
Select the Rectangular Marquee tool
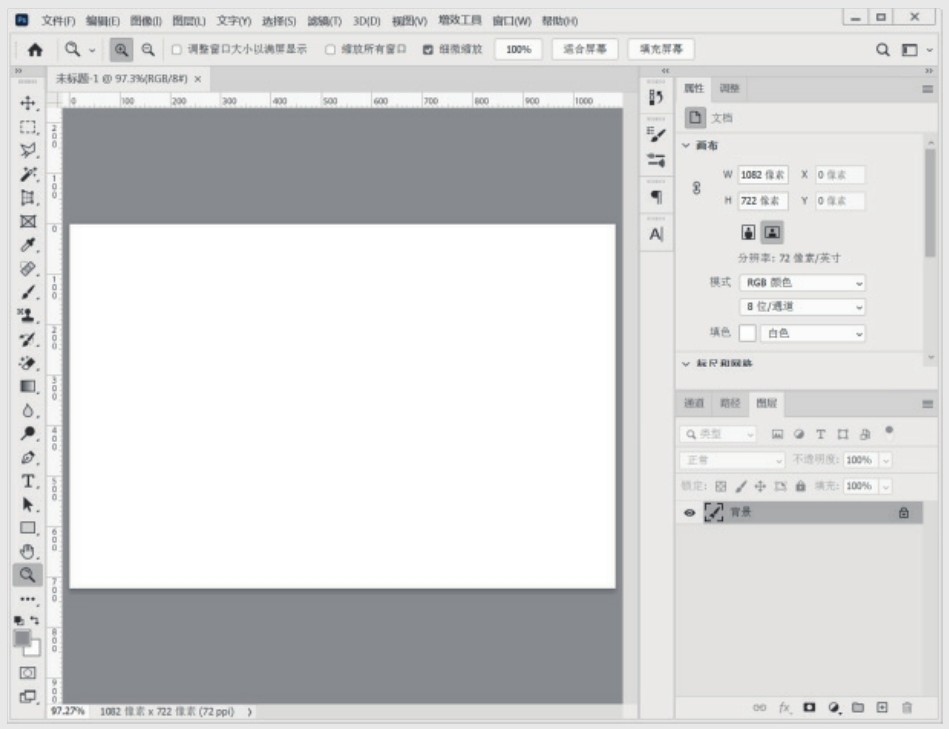click(28, 127)
